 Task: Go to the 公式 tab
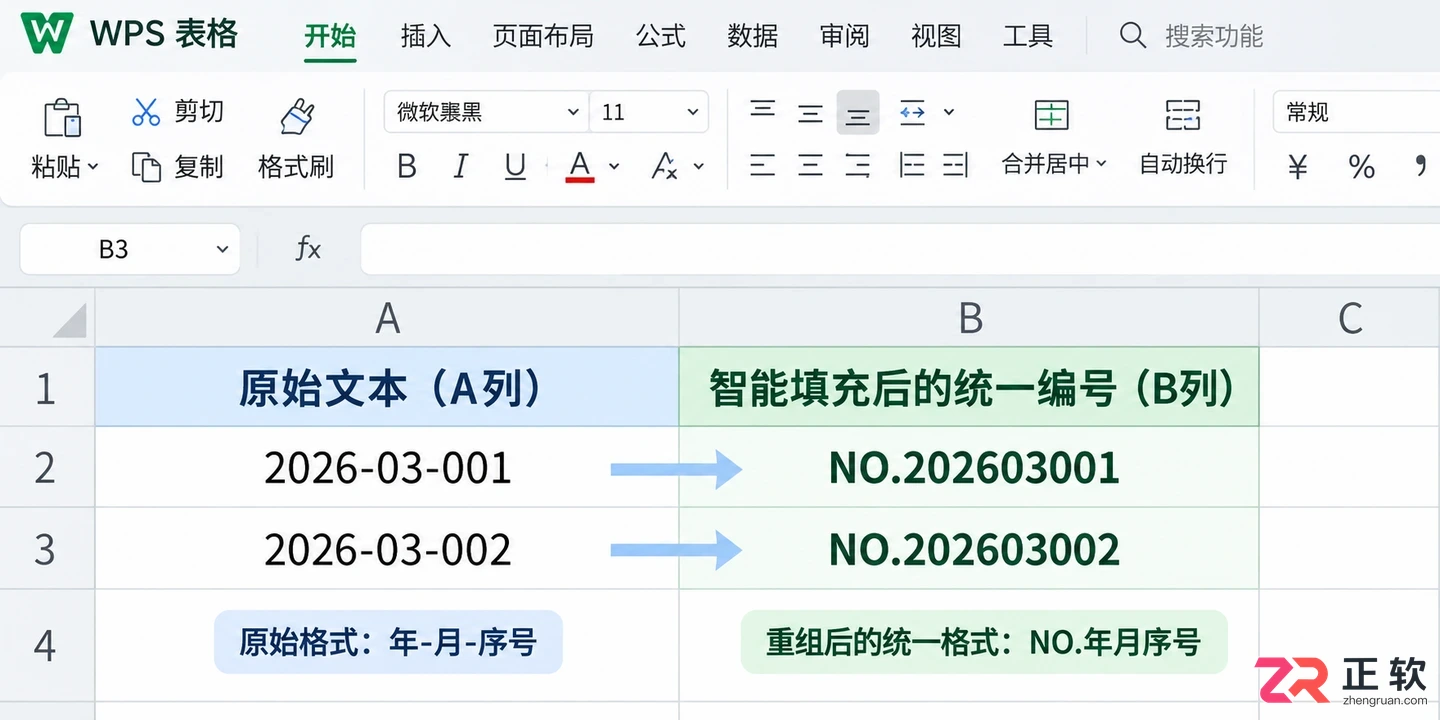[661, 37]
